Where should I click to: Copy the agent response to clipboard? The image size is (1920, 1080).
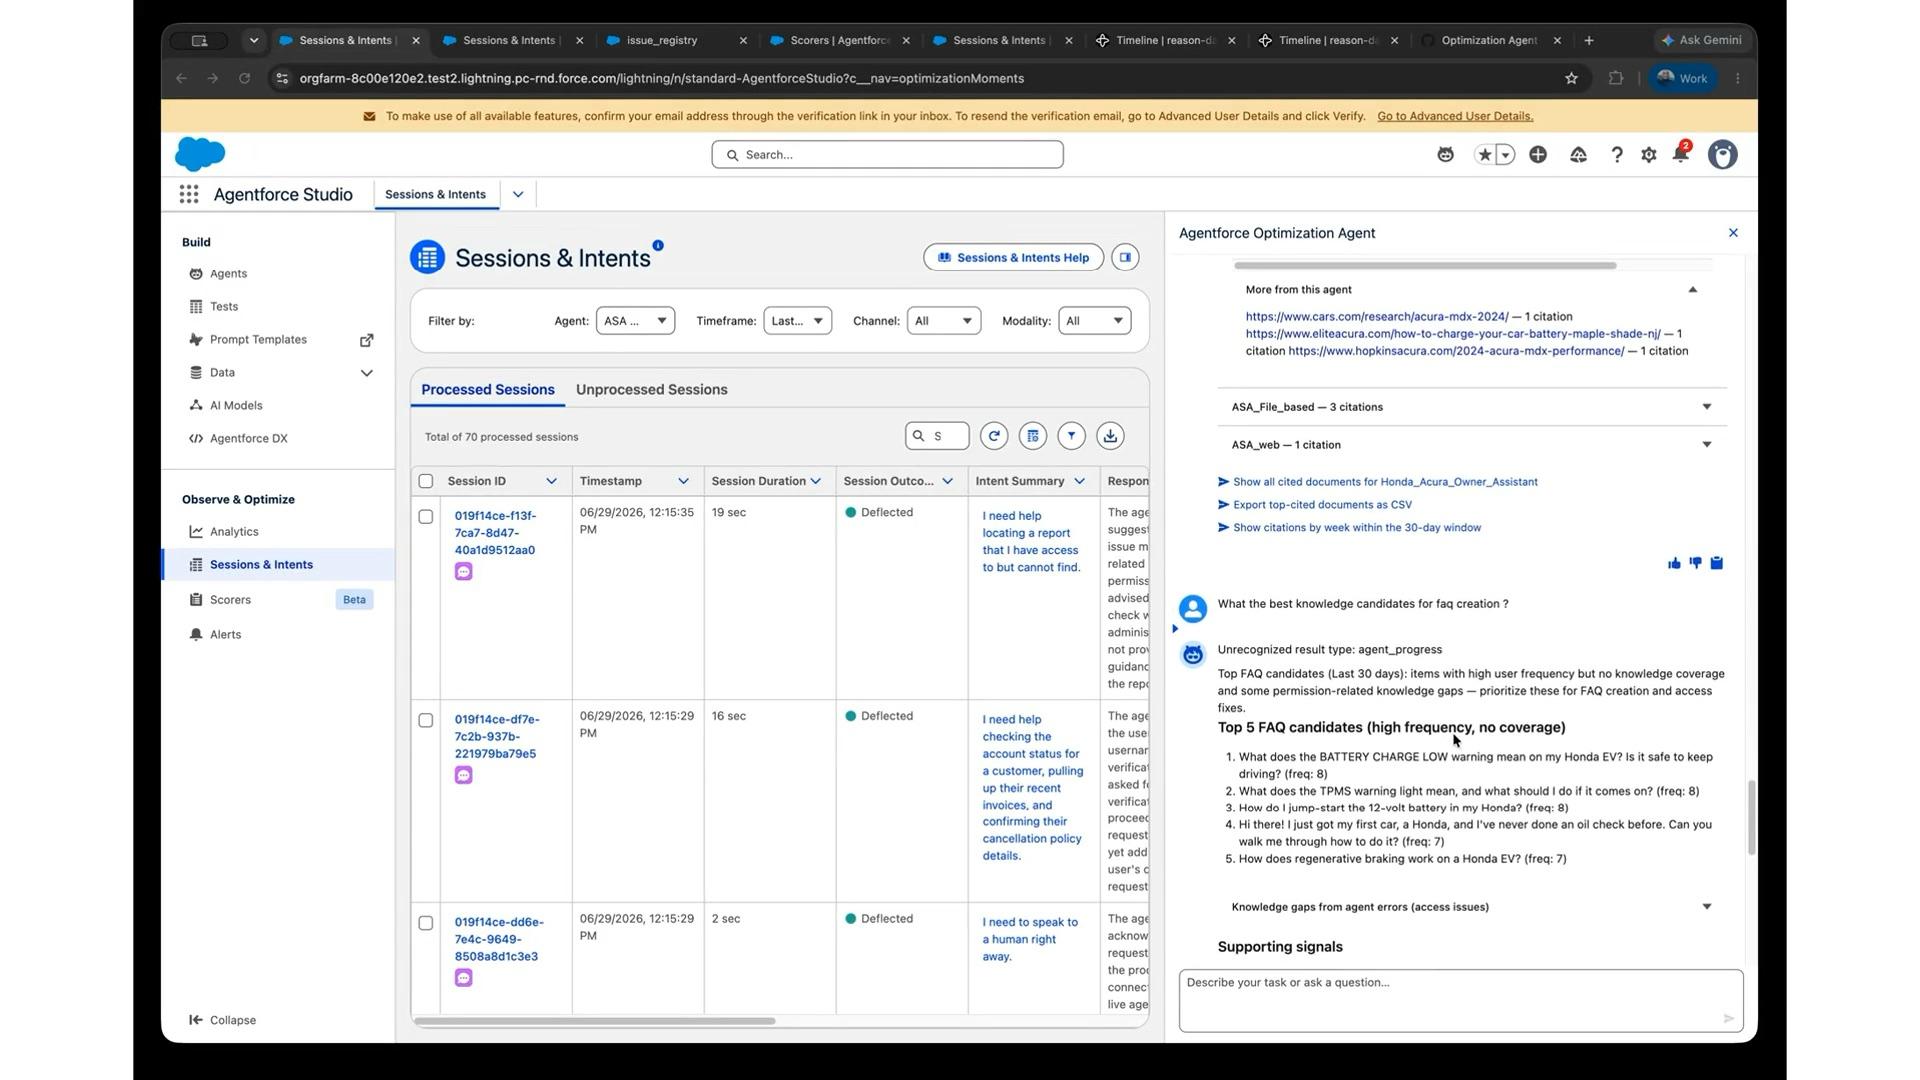[1716, 563]
